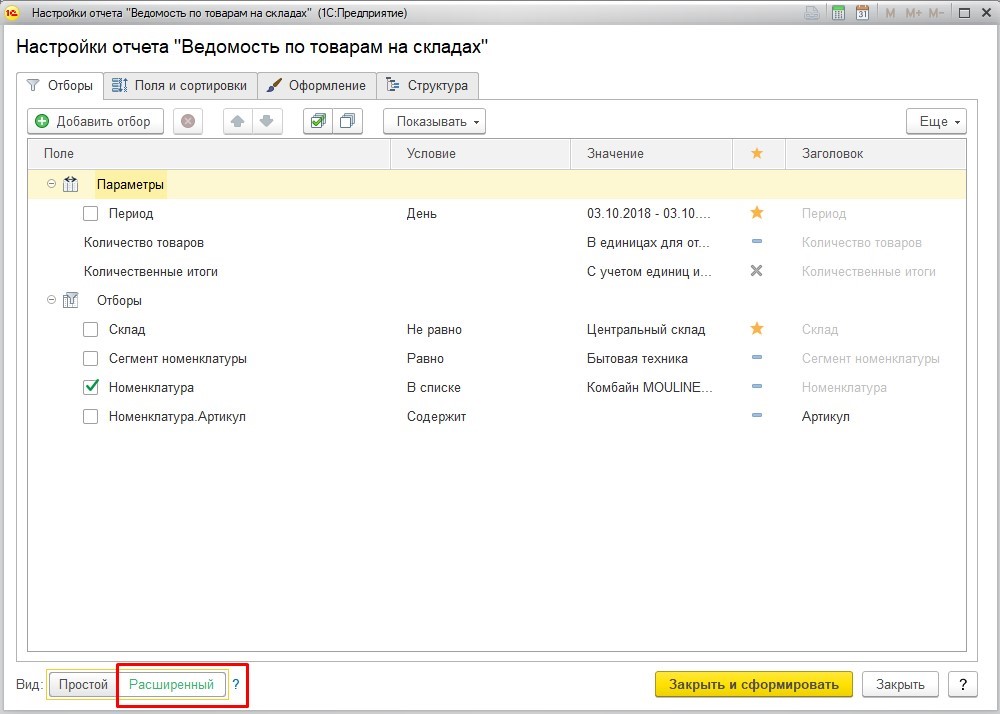
Task: Open the calendar icon in title bar
Action: tap(862, 12)
